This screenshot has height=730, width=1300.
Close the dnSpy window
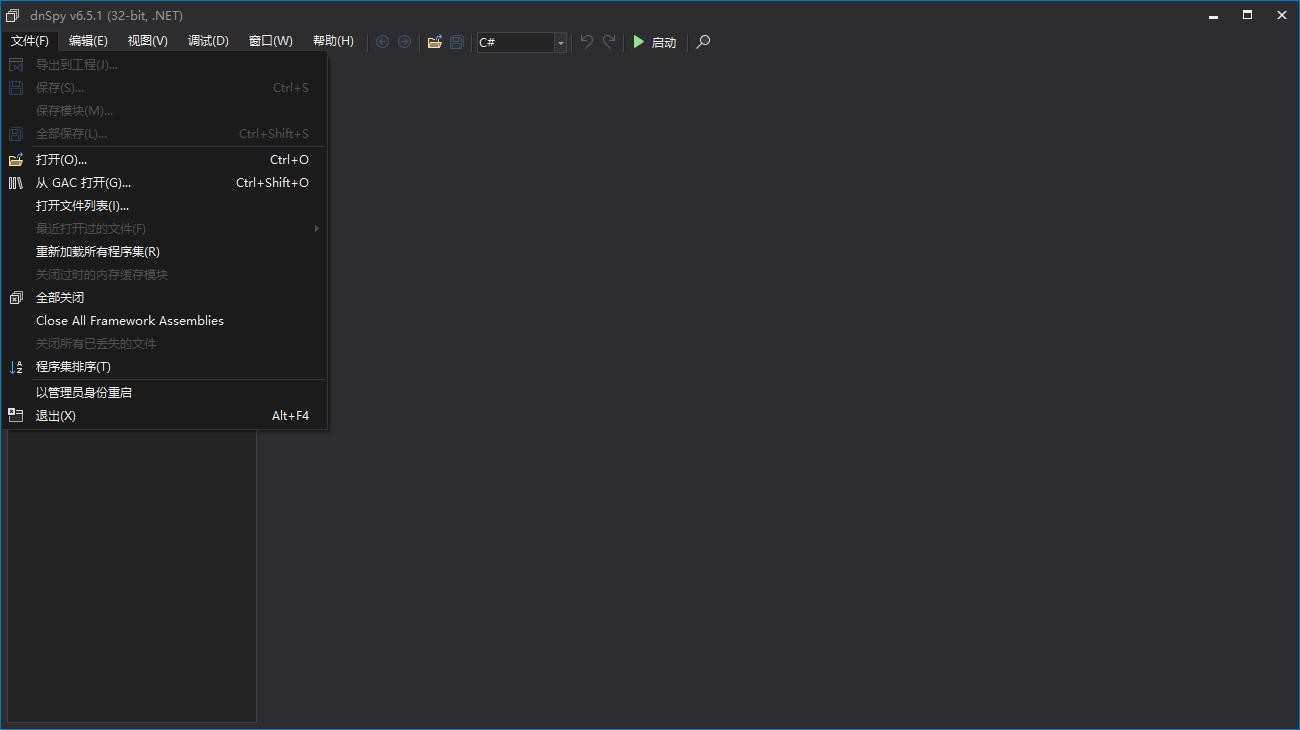(1282, 15)
